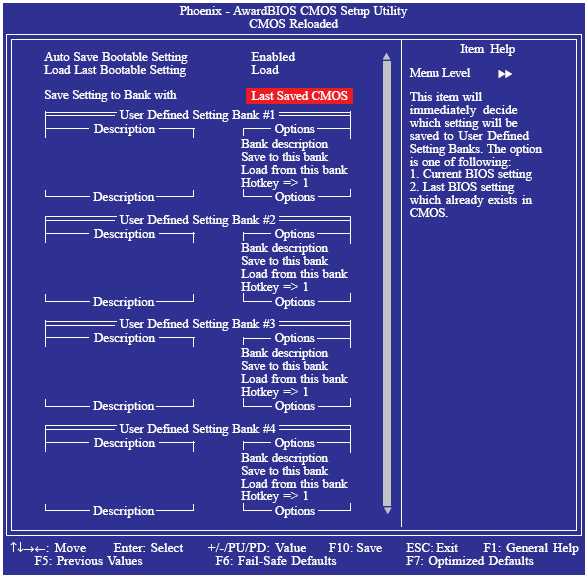
Task: Click F6: Fail-Safe Defaults footer text
Action: [276, 561]
